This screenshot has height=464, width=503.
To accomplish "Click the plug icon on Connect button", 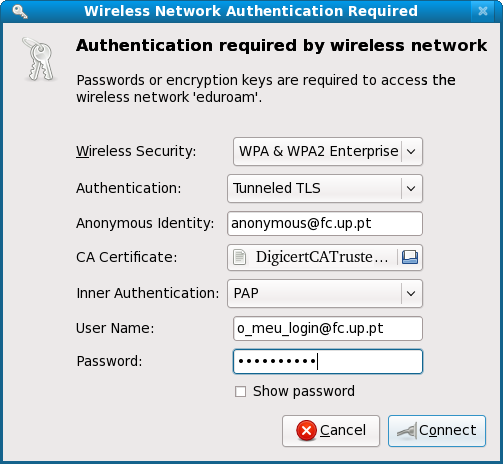I will point(407,431).
